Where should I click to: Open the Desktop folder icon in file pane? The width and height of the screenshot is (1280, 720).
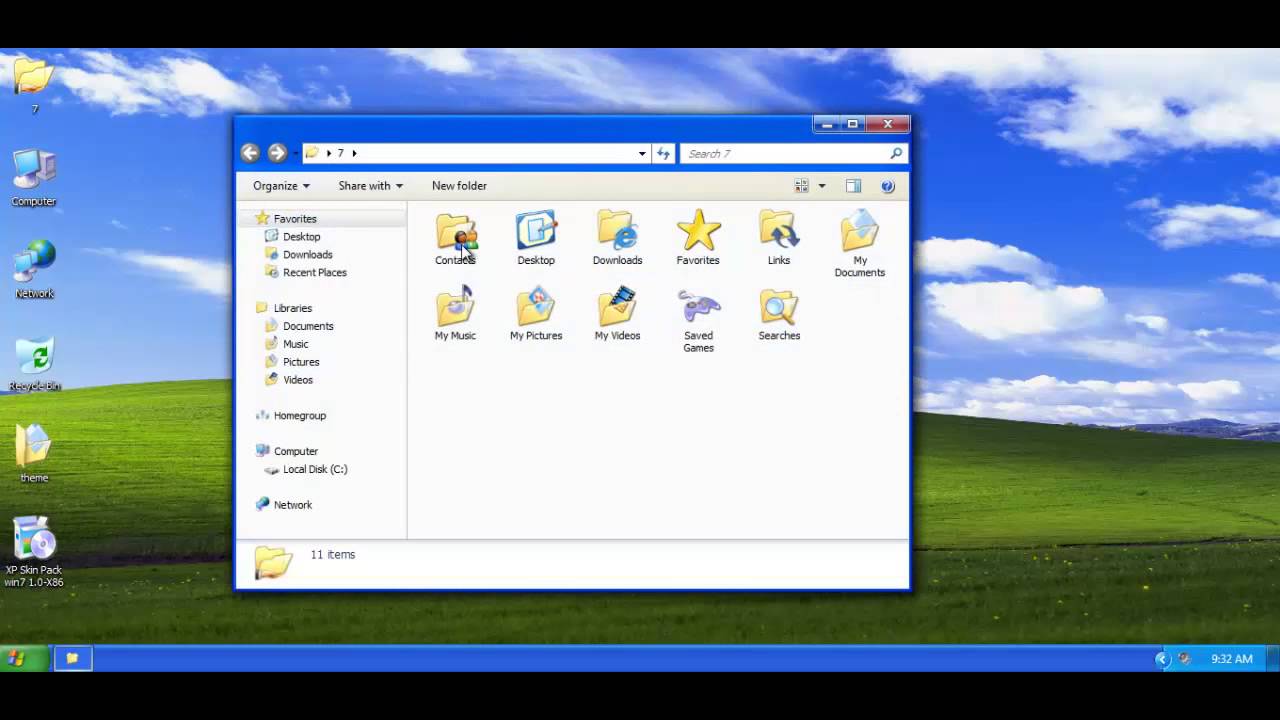pos(536,239)
